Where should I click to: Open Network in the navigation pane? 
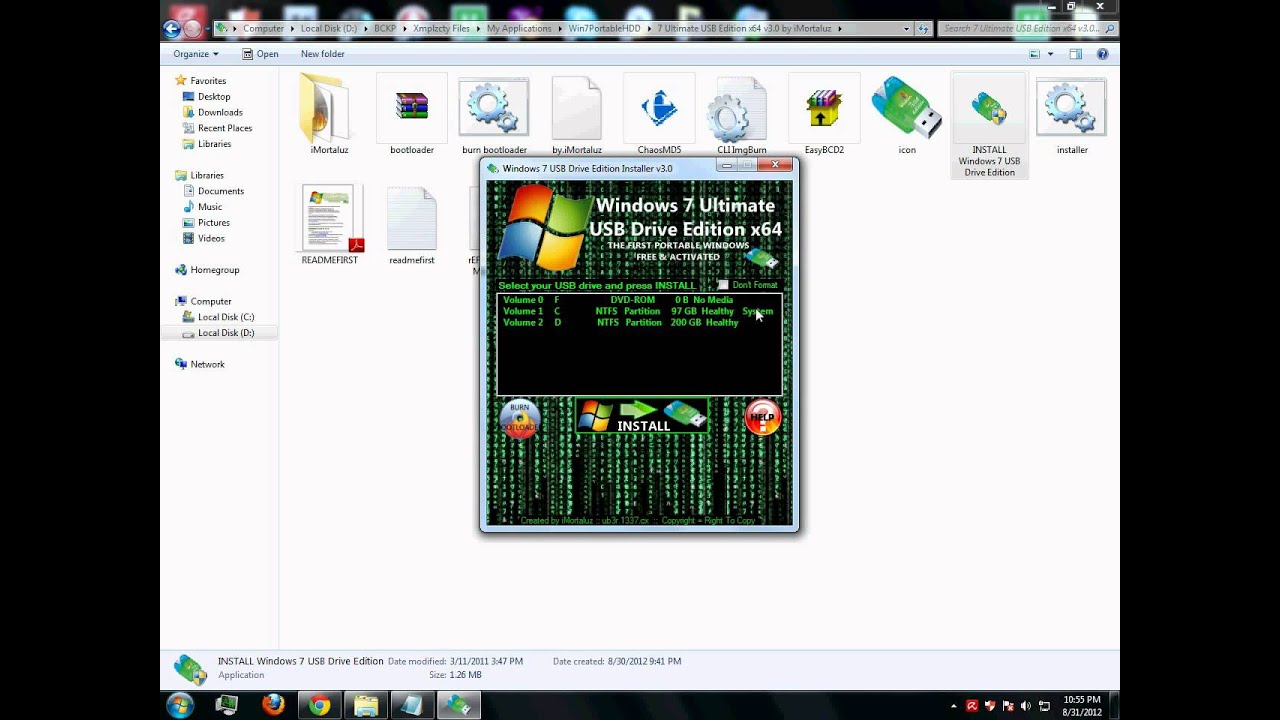click(207, 365)
